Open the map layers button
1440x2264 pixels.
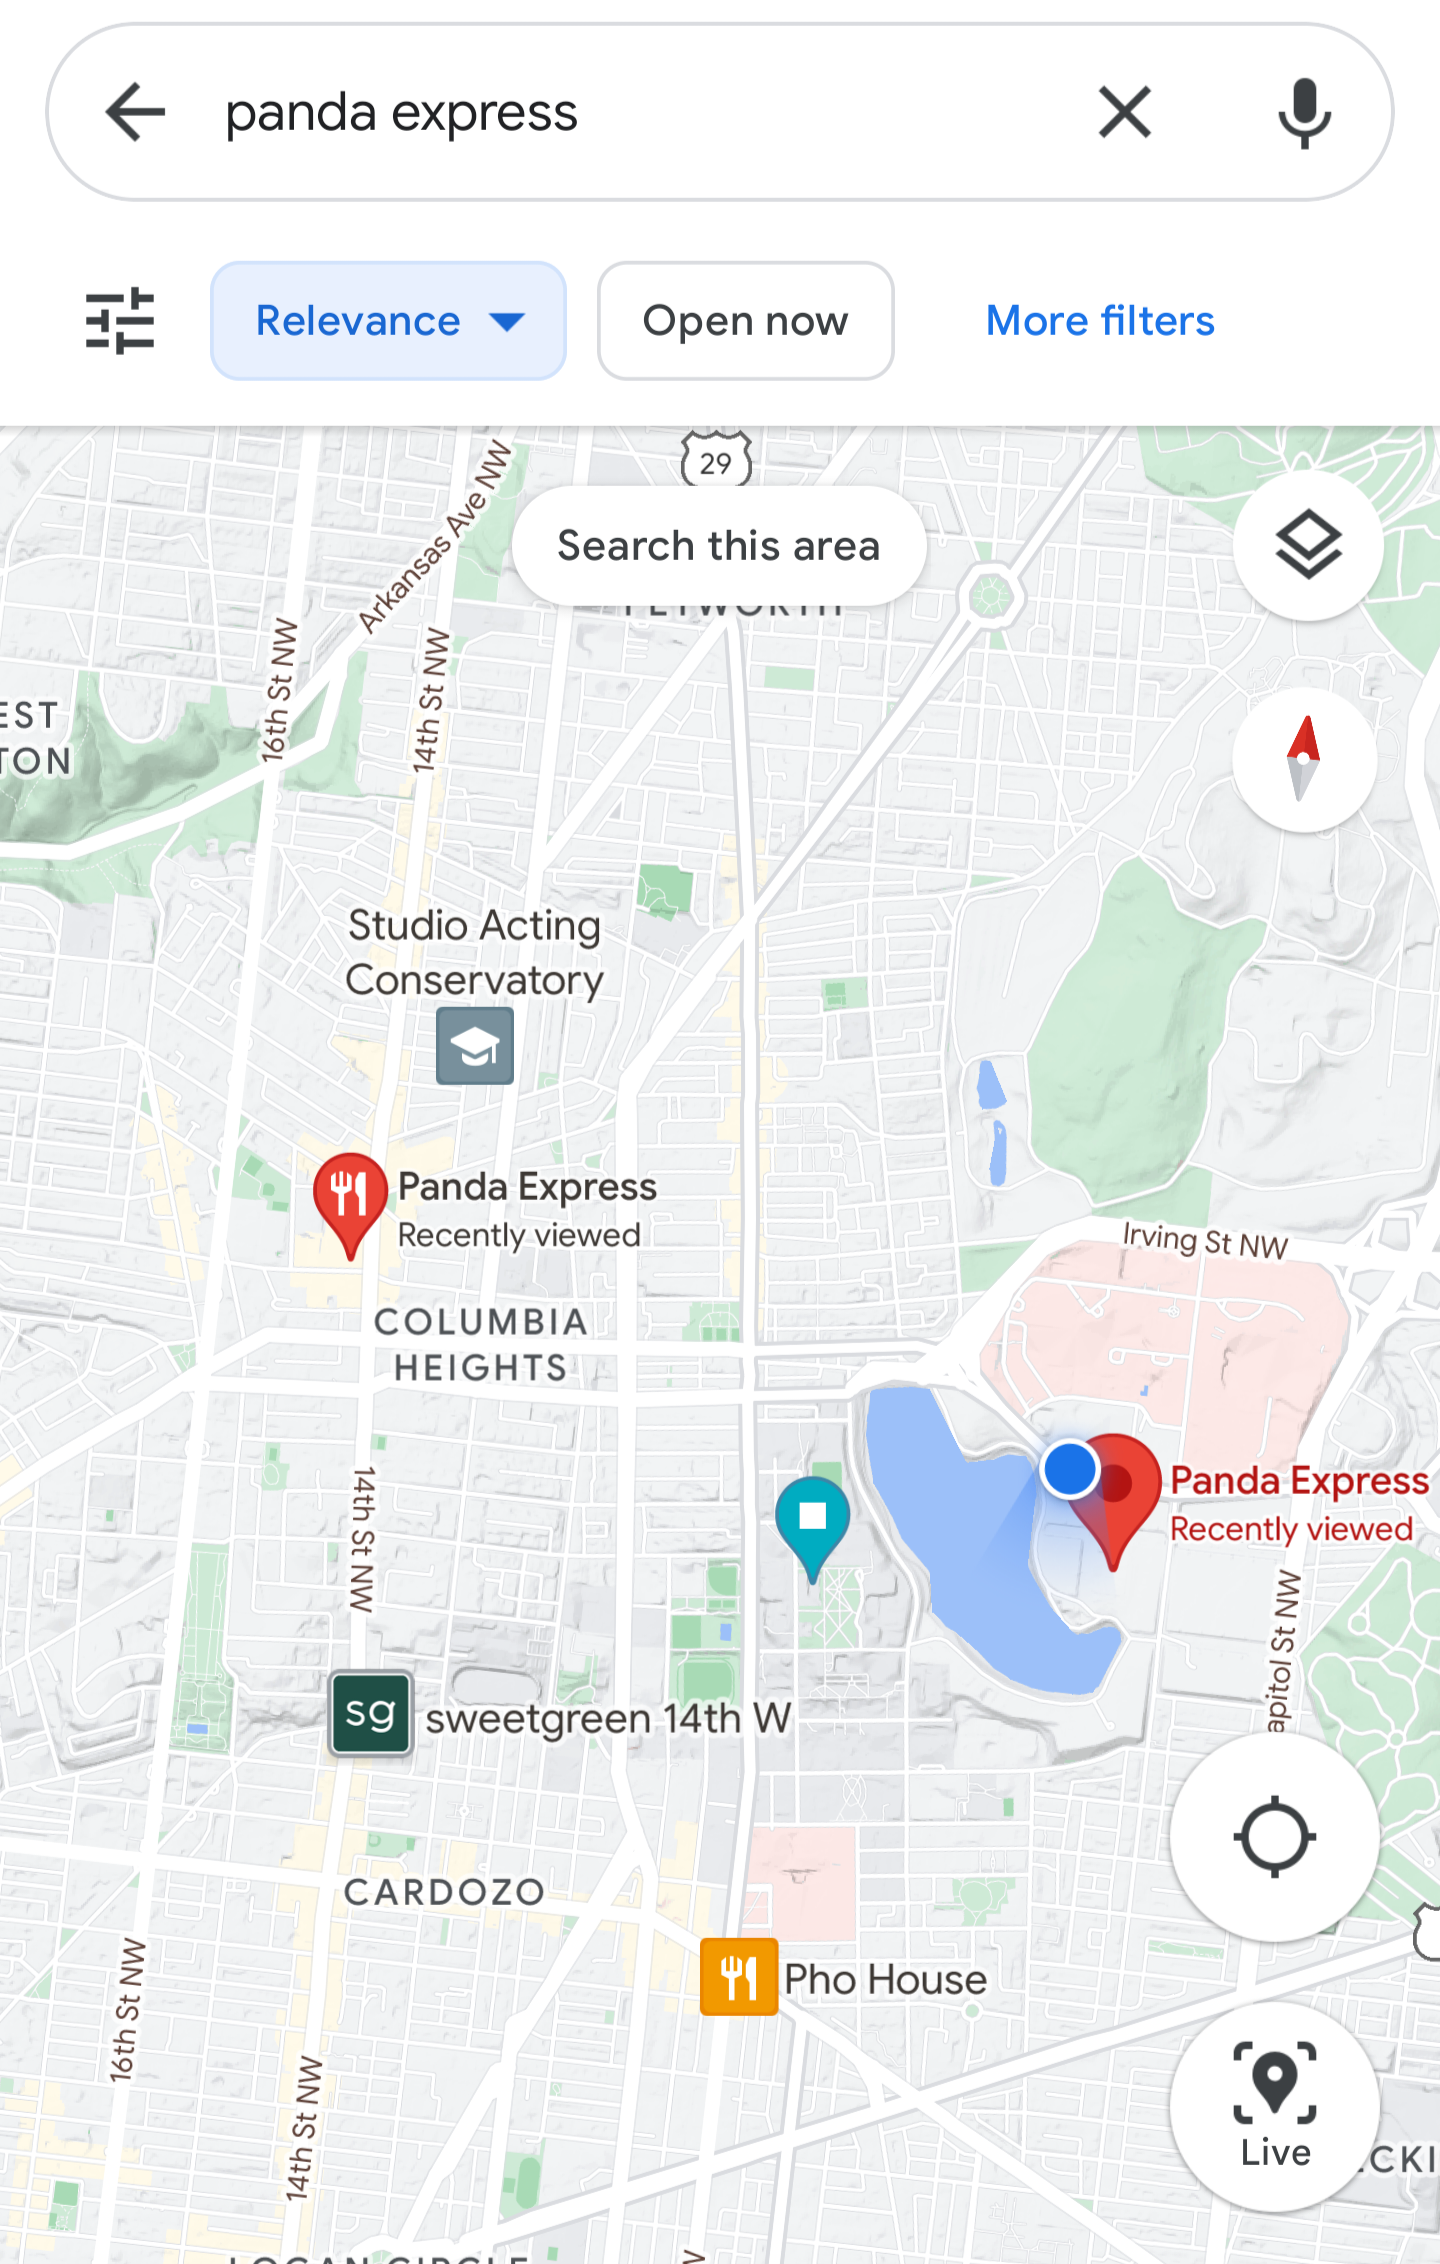(1308, 546)
